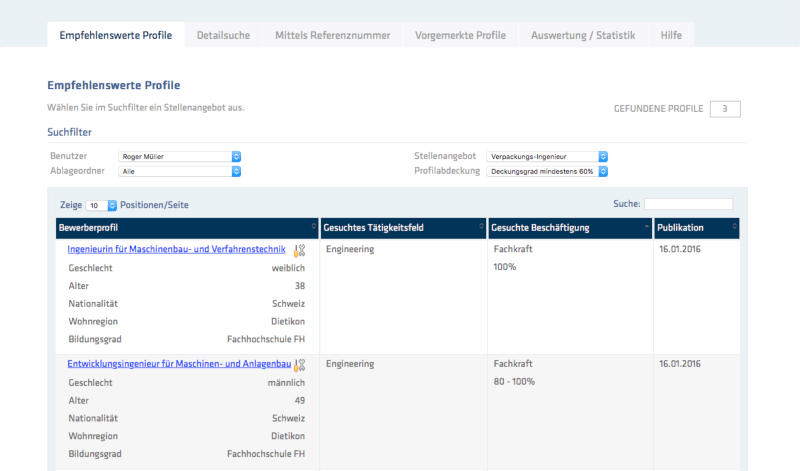Select the Empfehlenswerte Profile tab
Screen dimensions: 800x471
click(115, 35)
